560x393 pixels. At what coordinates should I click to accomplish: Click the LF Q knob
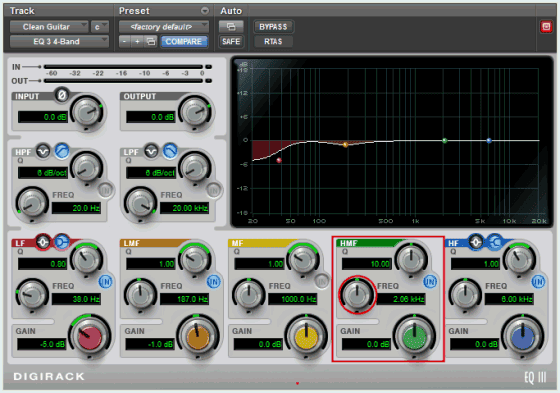(x=87, y=259)
